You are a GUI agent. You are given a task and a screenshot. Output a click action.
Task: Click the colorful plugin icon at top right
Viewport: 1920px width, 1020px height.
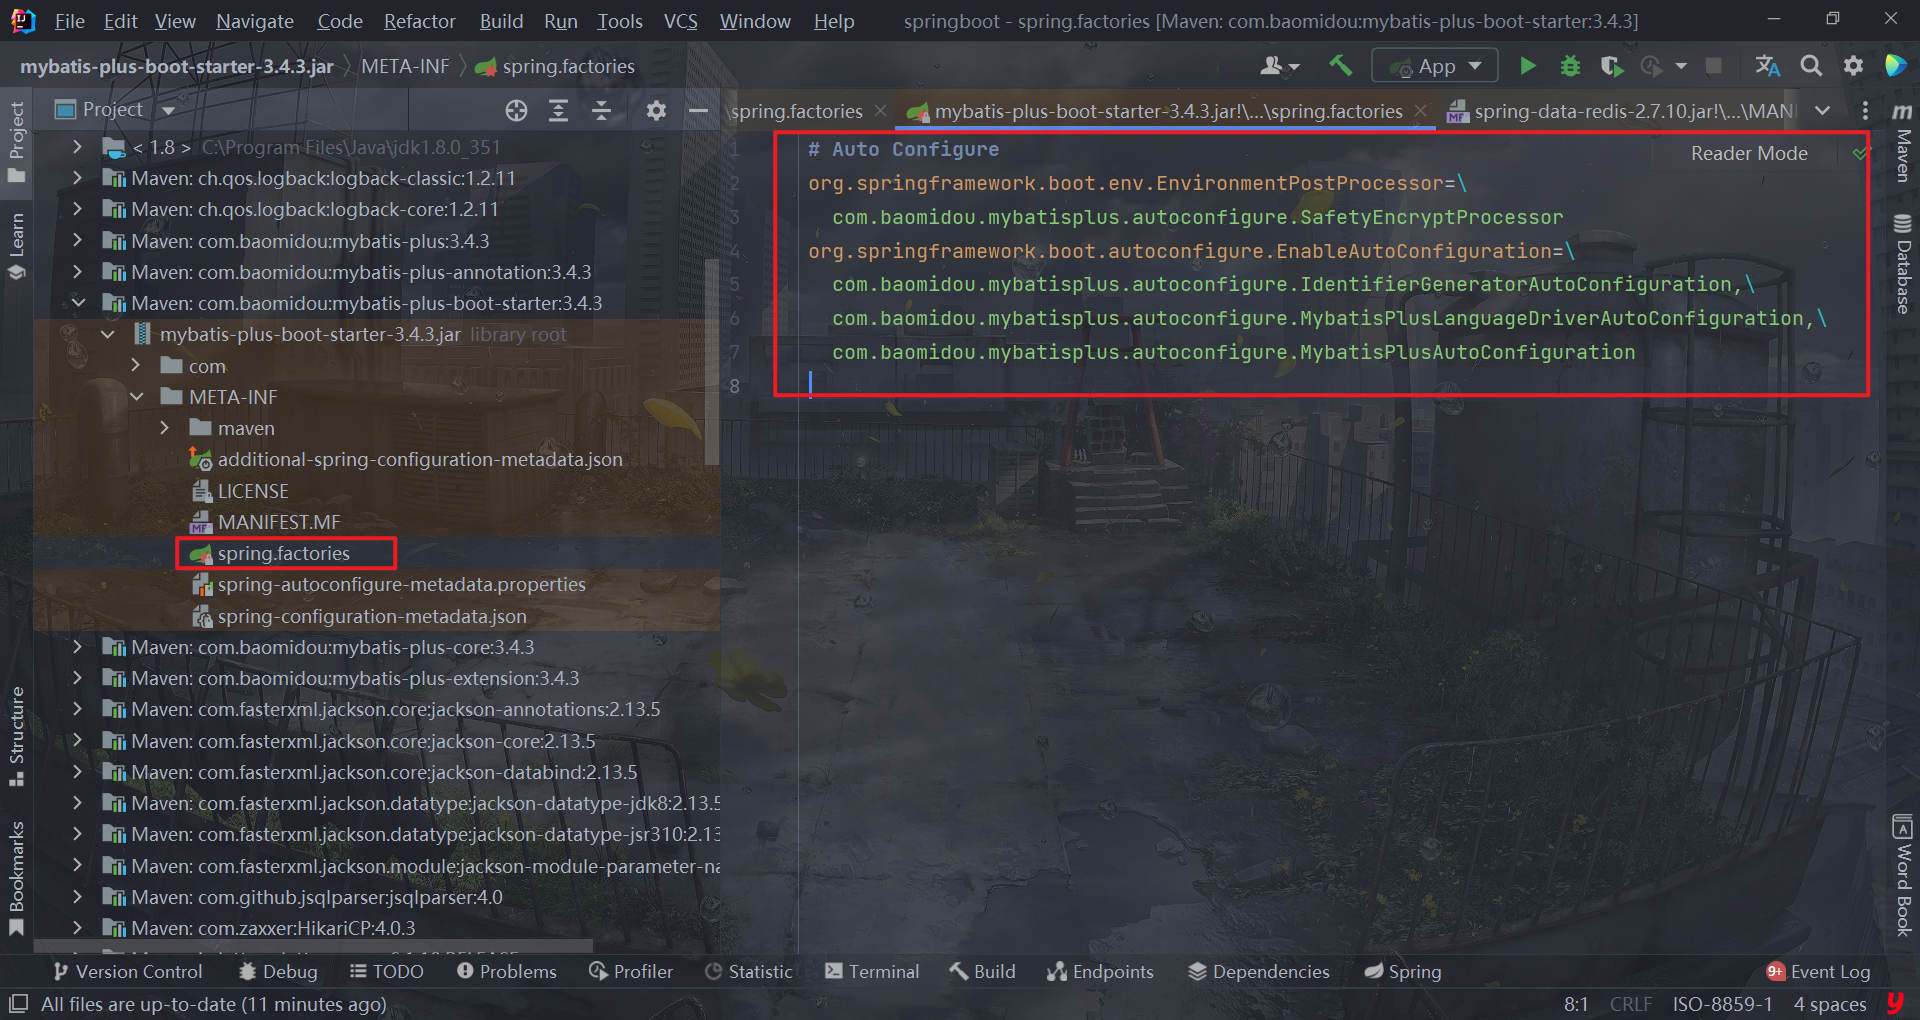click(x=1895, y=66)
